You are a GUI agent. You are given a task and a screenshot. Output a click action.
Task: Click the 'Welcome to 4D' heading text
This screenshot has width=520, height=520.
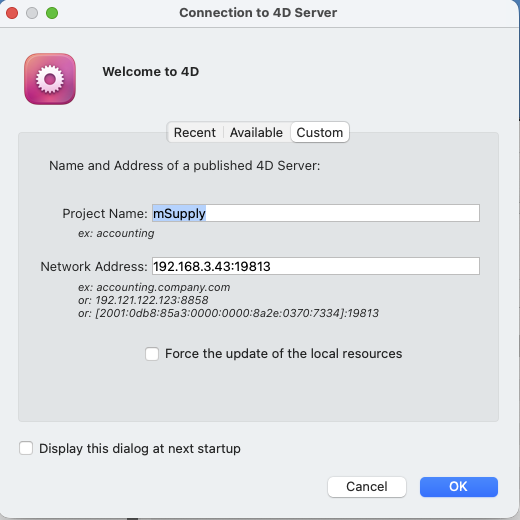[151, 72]
